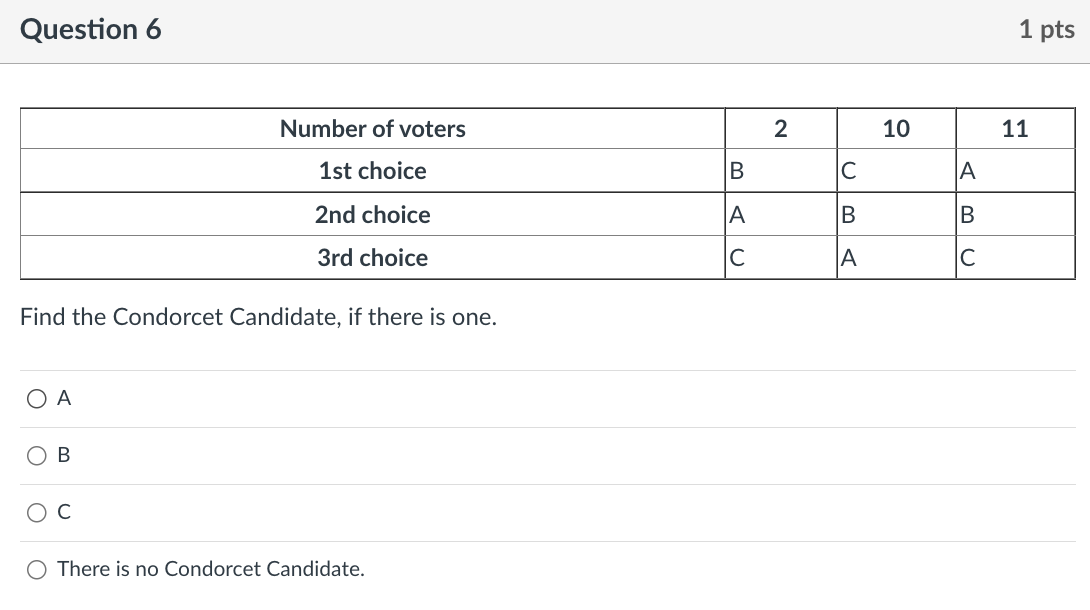Click the '3rd choice' row label
Viewport: 1090px width, 610px height.
(x=373, y=258)
